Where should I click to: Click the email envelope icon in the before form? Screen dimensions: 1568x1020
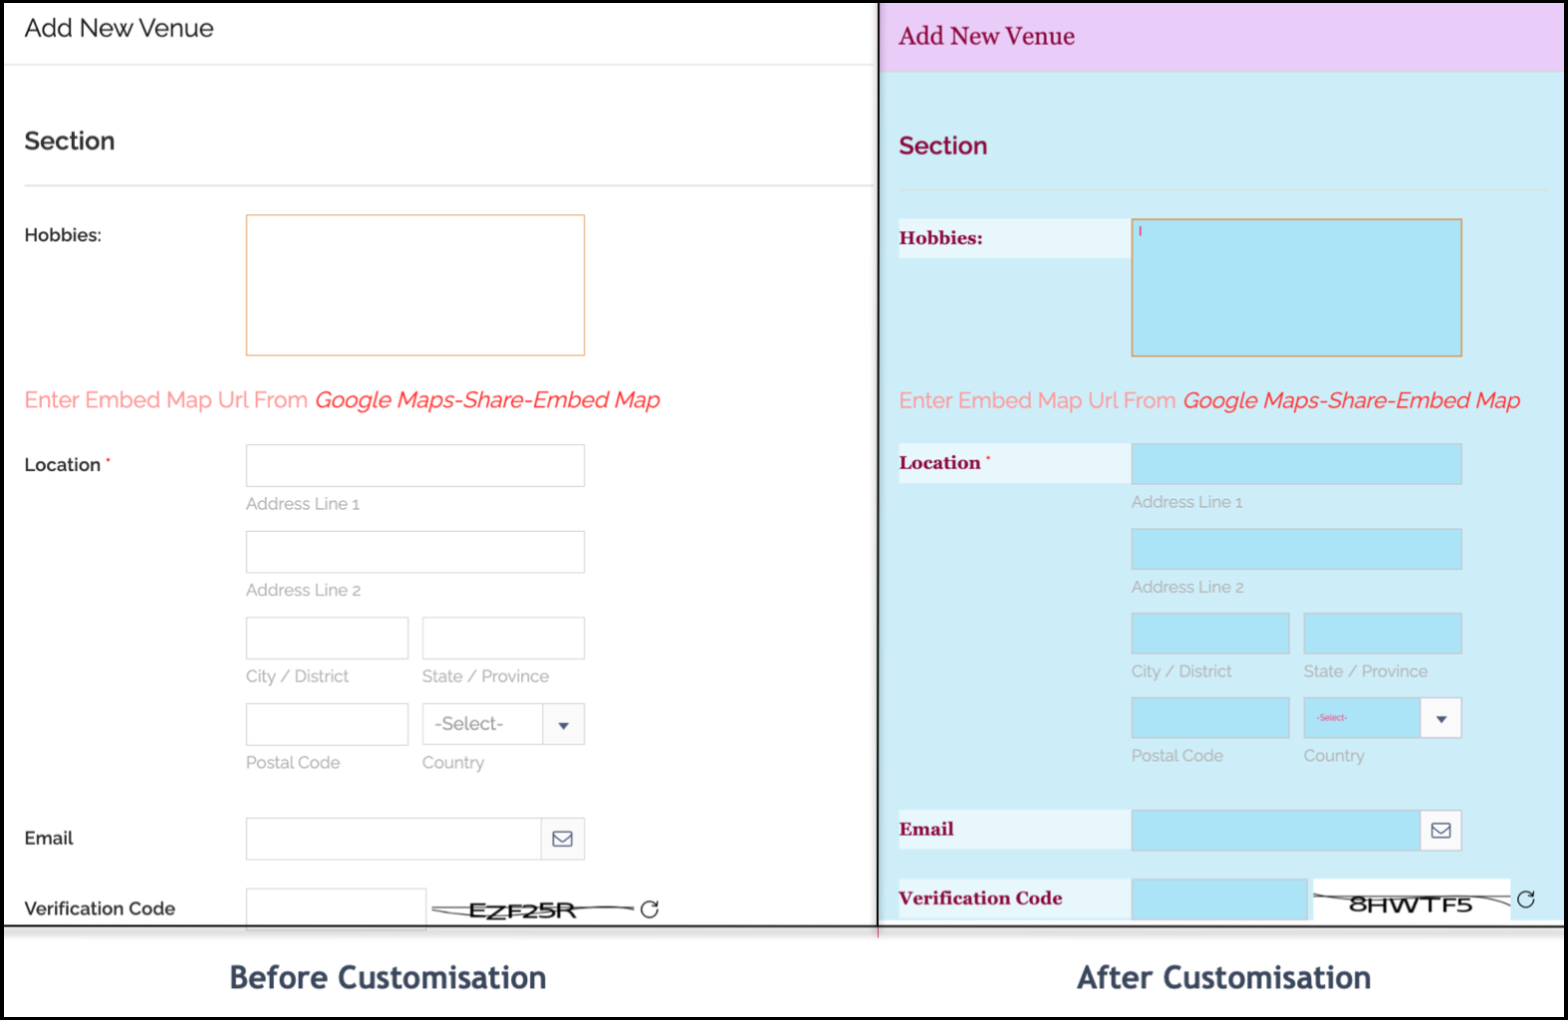point(563,839)
